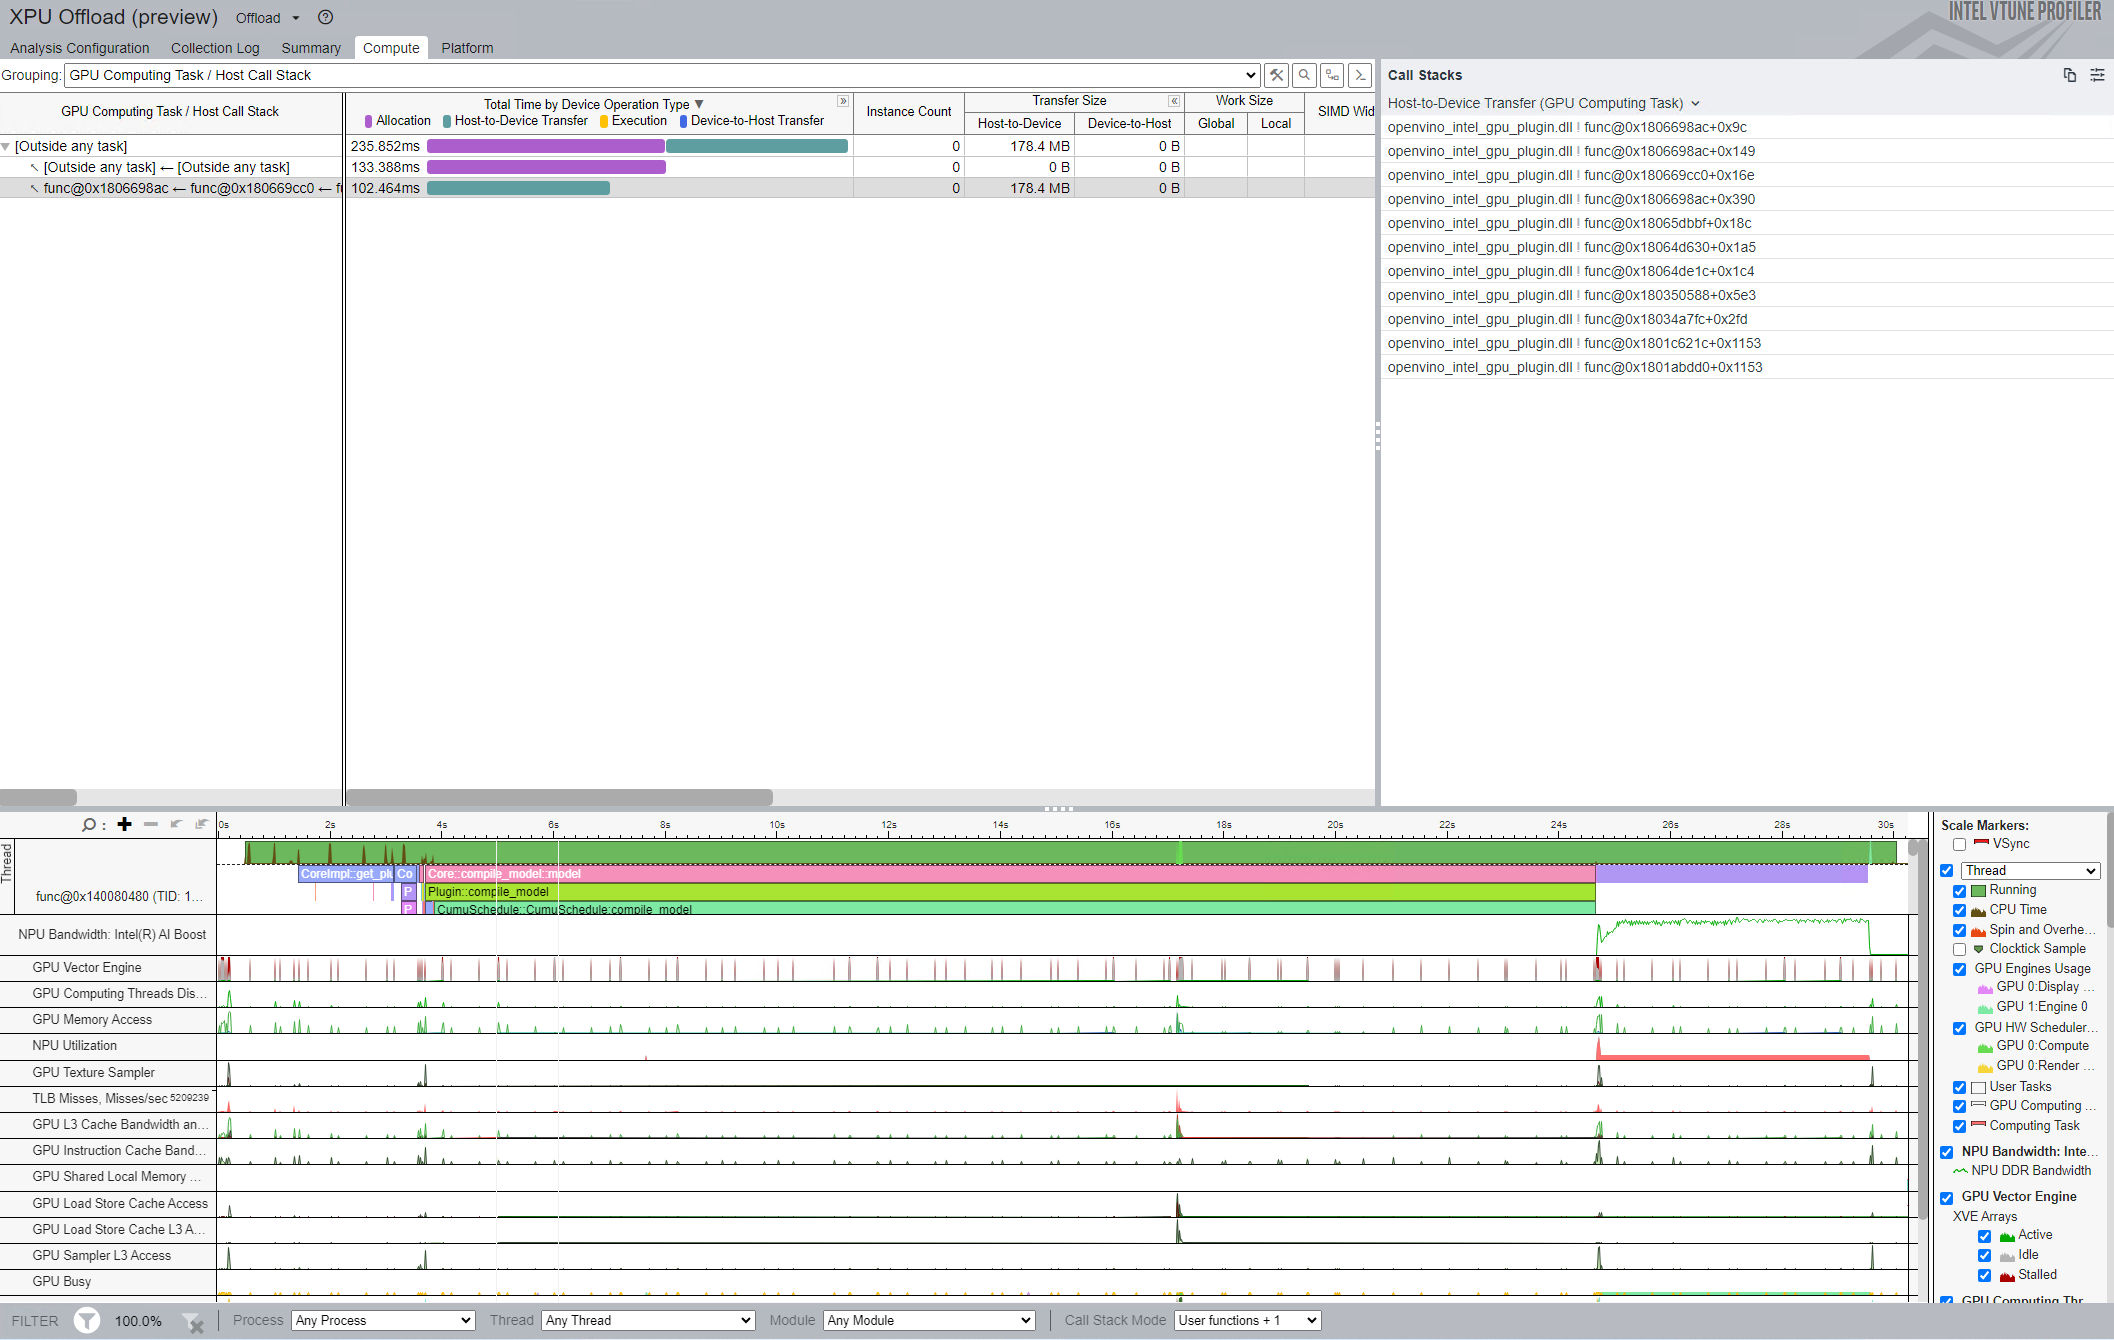Click the expand hierarchy tree icon

pyautogui.click(x=1332, y=75)
